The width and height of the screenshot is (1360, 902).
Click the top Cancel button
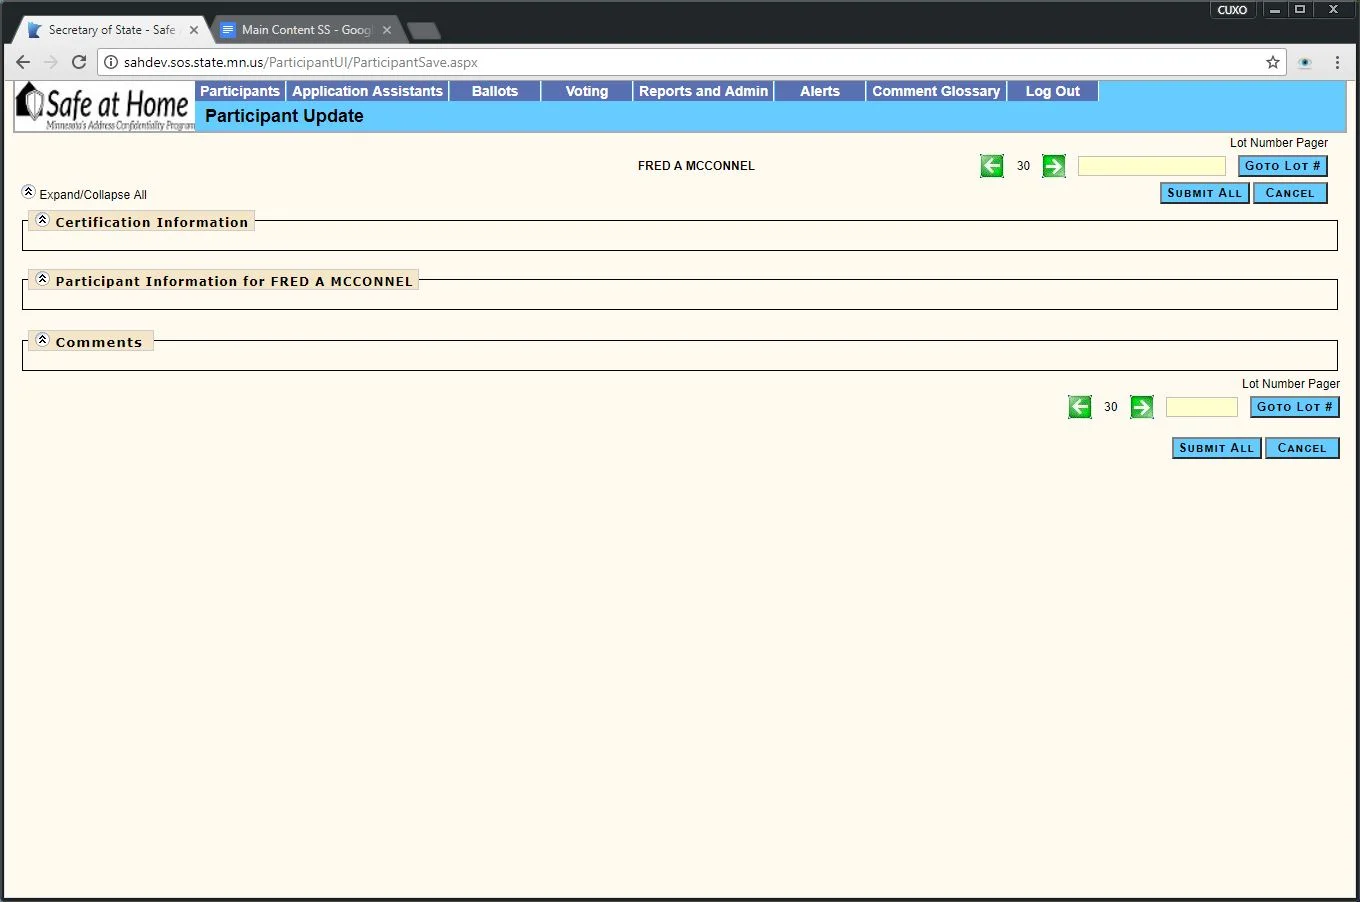[1290, 193]
